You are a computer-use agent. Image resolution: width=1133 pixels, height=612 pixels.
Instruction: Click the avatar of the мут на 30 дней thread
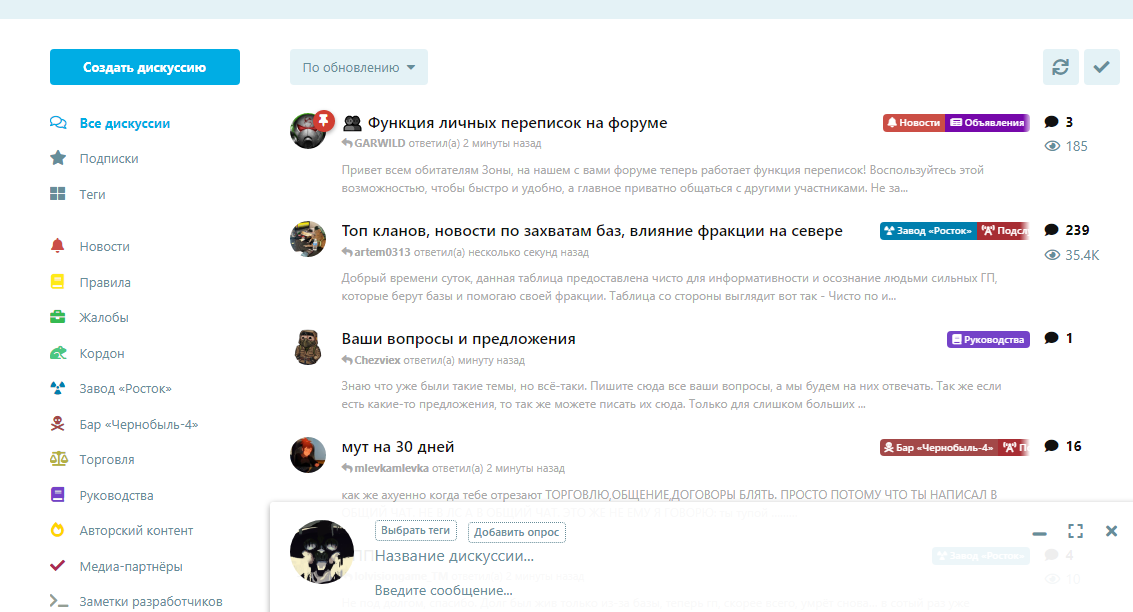pyautogui.click(x=308, y=454)
